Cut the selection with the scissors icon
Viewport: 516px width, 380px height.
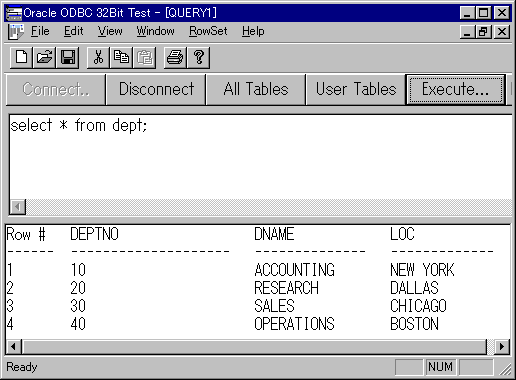coord(98,57)
